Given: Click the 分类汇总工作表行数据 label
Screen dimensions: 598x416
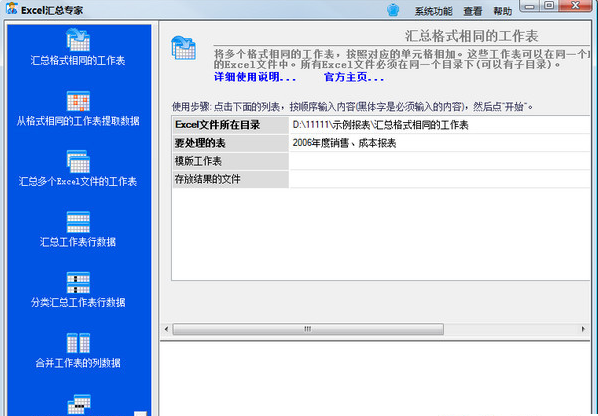Looking at the screenshot, I should (x=78, y=303).
